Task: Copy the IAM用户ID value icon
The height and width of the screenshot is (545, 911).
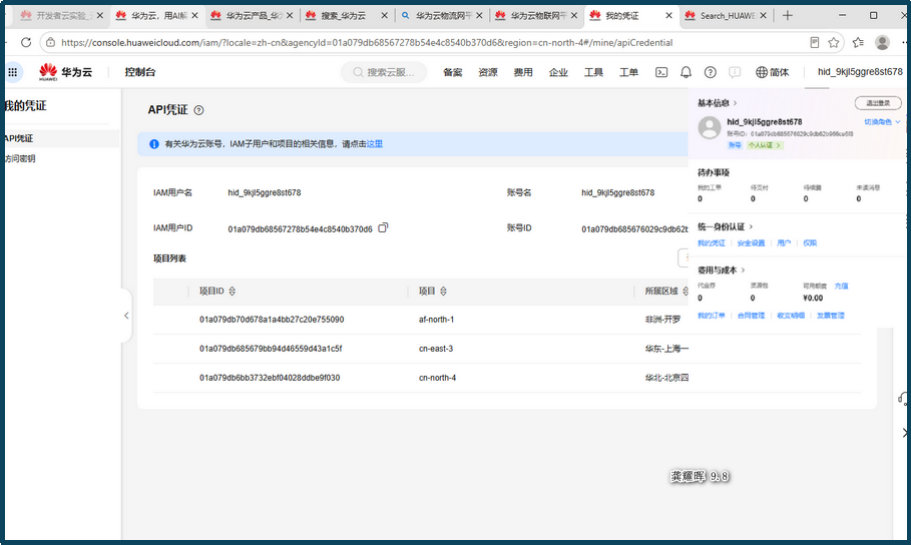Action: click(x=383, y=228)
